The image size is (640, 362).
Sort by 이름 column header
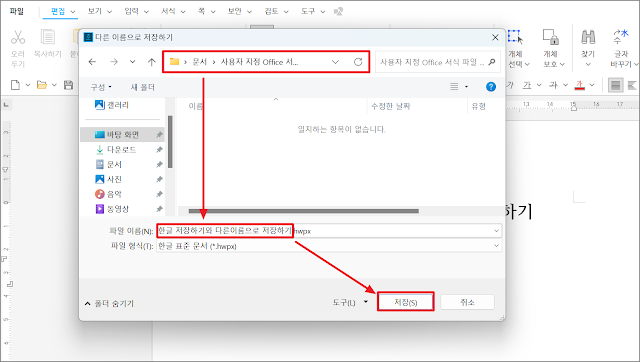point(195,106)
